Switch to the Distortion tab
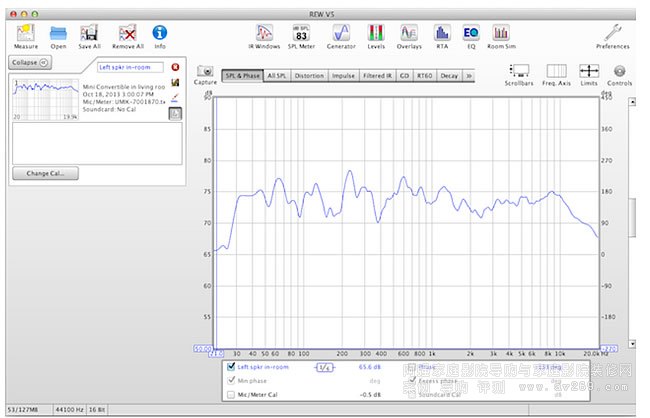The height and width of the screenshot is (418, 650). click(x=309, y=75)
